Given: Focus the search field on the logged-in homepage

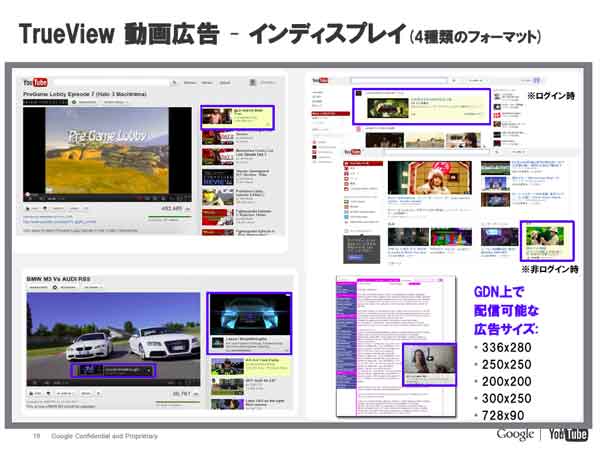Looking at the screenshot, I should click(x=399, y=80).
